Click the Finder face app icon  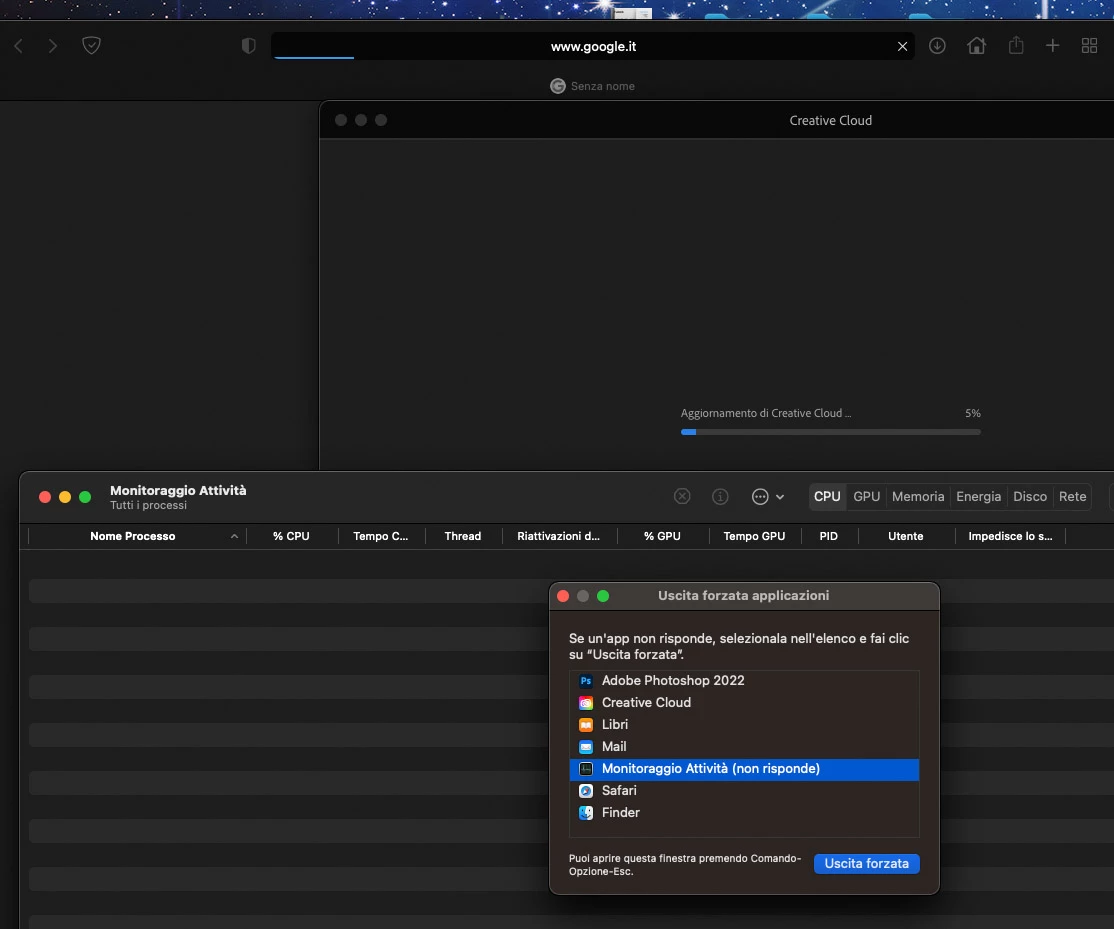pyautogui.click(x=585, y=813)
